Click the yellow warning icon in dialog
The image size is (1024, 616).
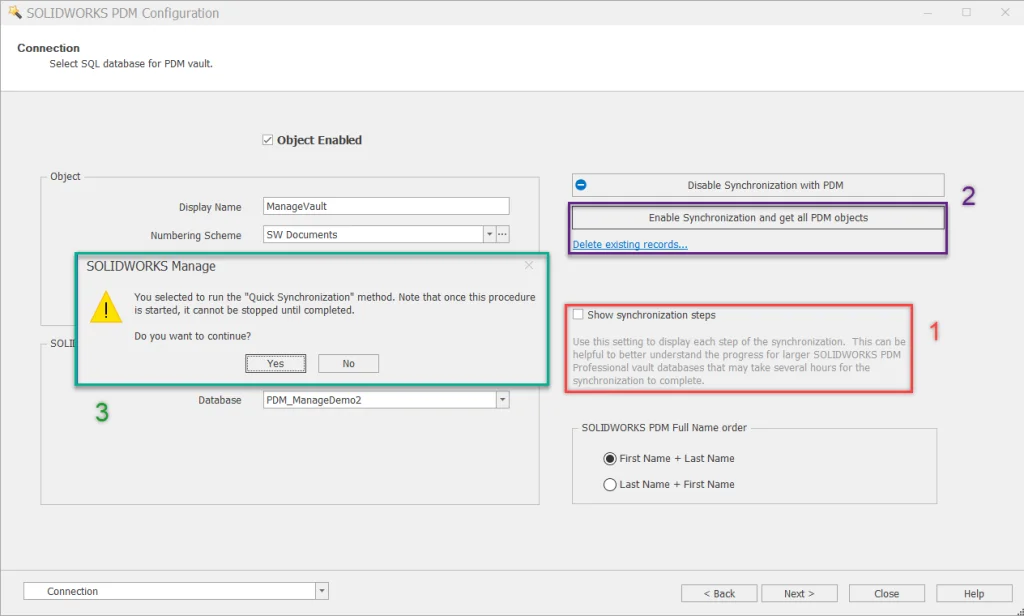click(106, 307)
